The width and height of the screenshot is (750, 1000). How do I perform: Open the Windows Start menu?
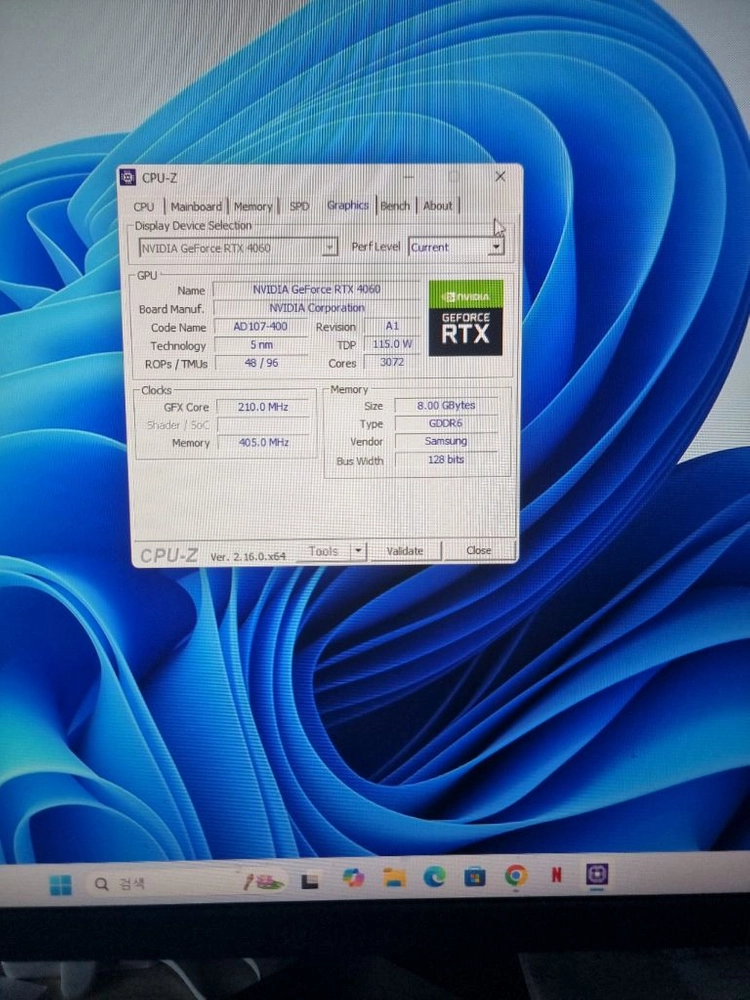click(61, 885)
